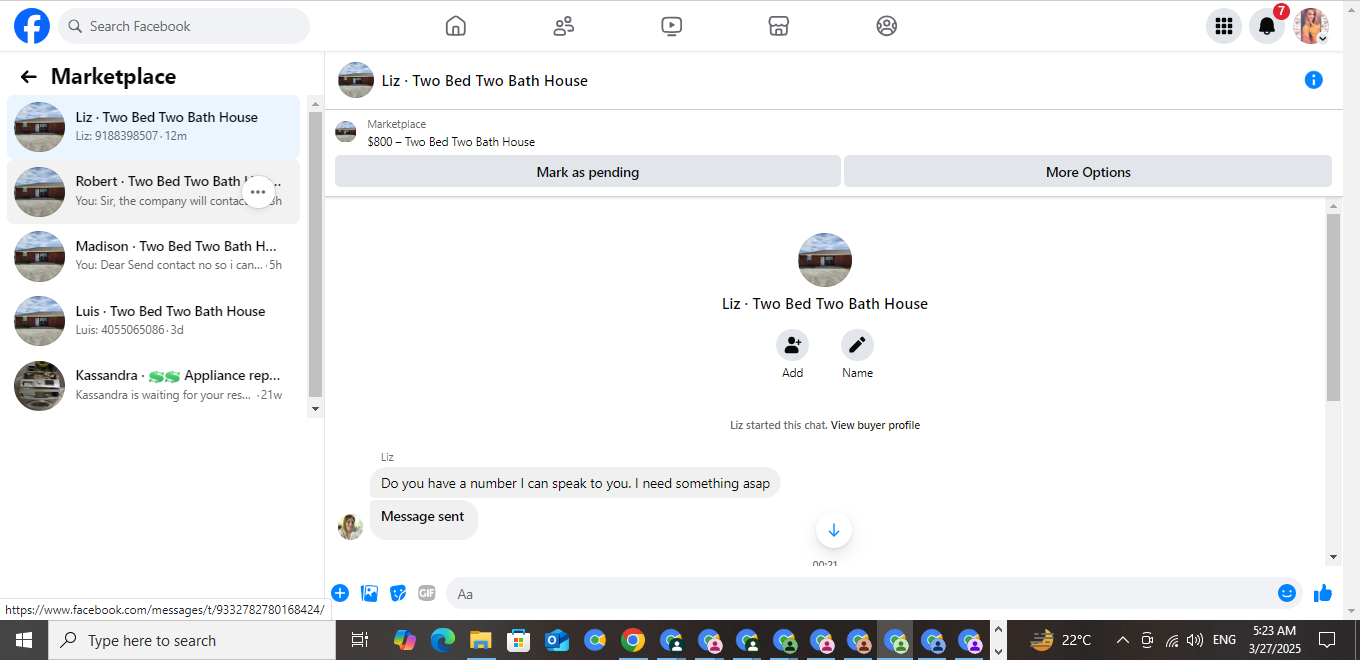
Task: Open options for Robert conversation
Action: point(258,192)
